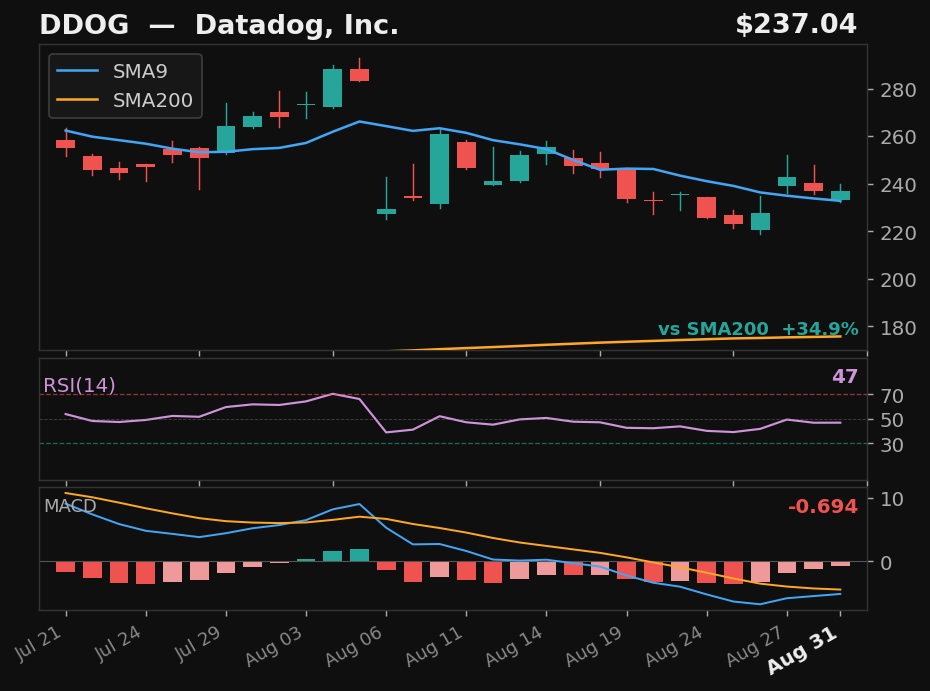Viewport: 930px width, 691px height.
Task: Click the orange SMA200 legend line swatch
Action: tap(77, 100)
